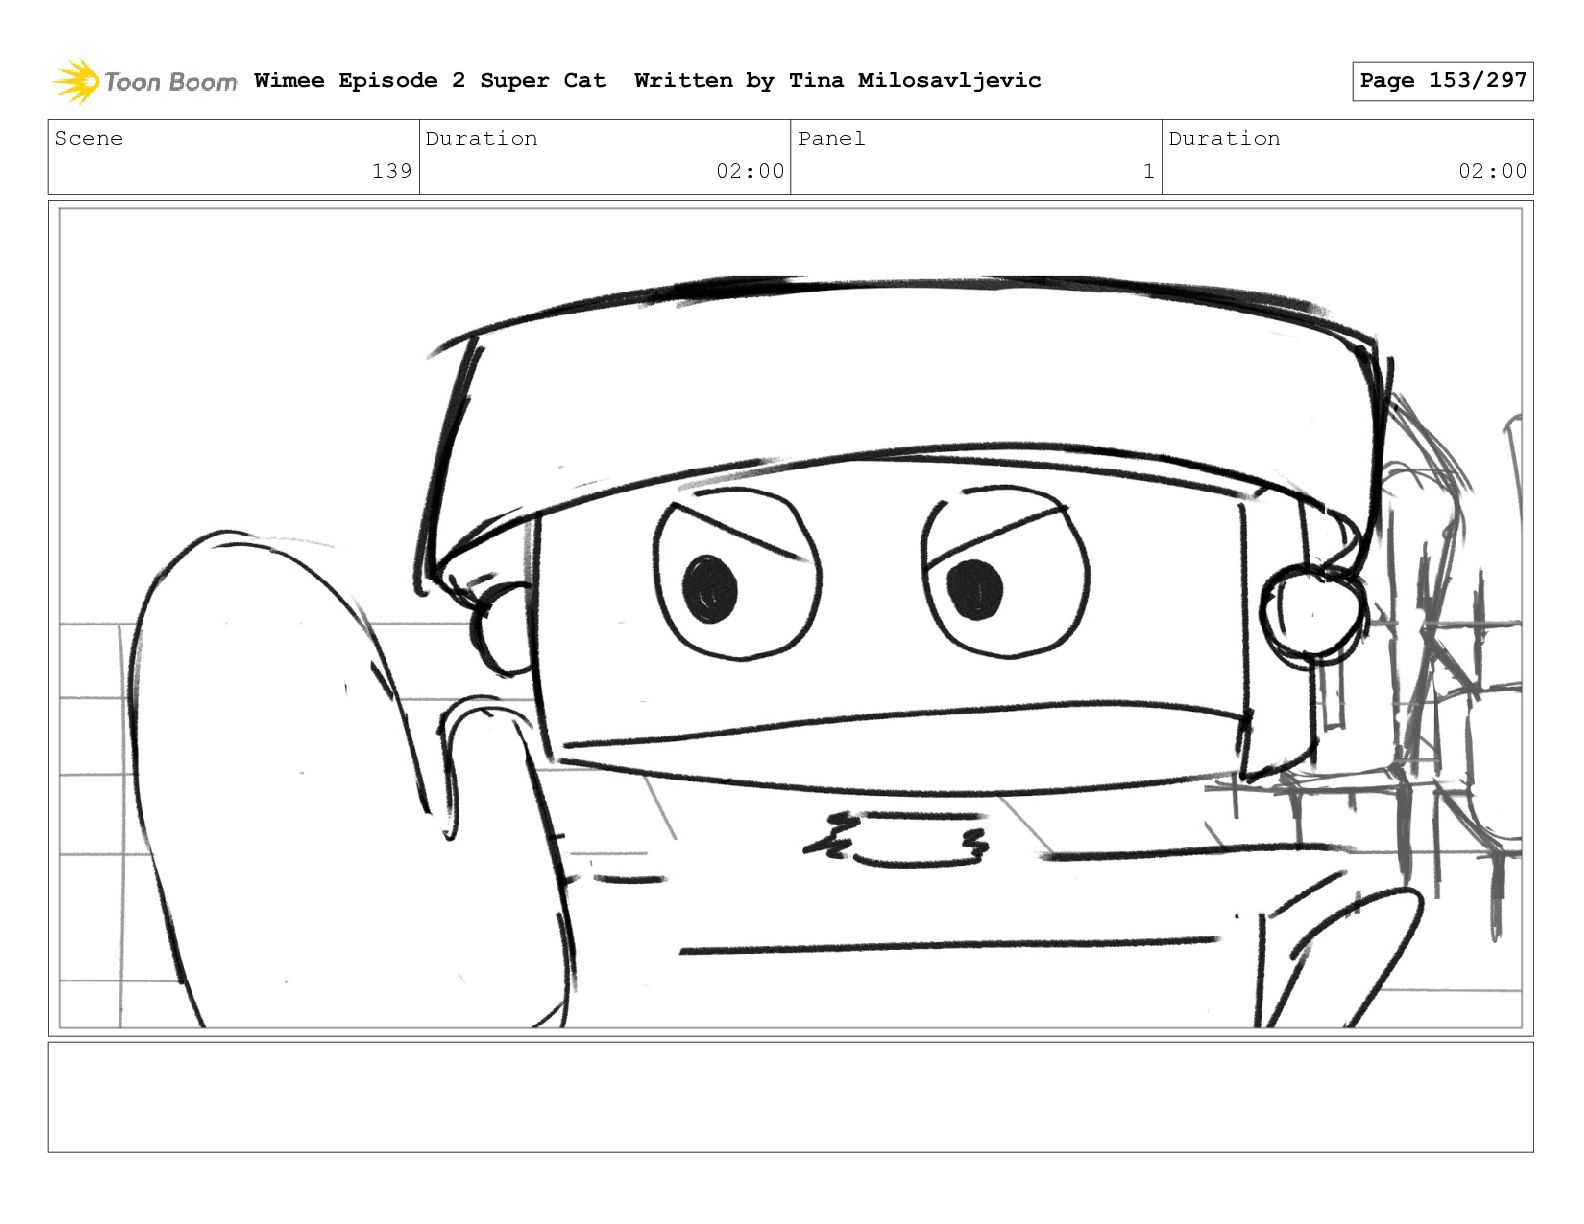
Task: Select scene number 139
Action: coord(392,171)
